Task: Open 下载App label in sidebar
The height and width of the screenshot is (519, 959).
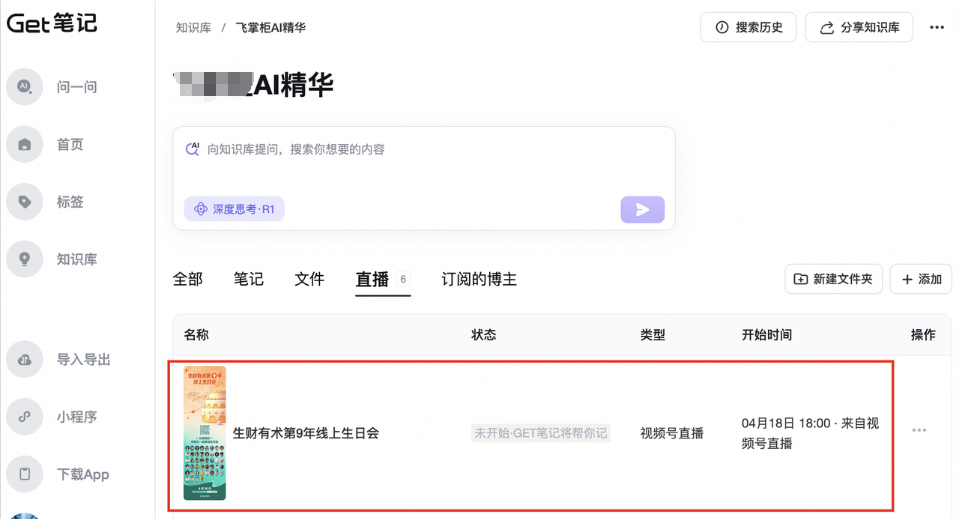Action: (x=83, y=474)
